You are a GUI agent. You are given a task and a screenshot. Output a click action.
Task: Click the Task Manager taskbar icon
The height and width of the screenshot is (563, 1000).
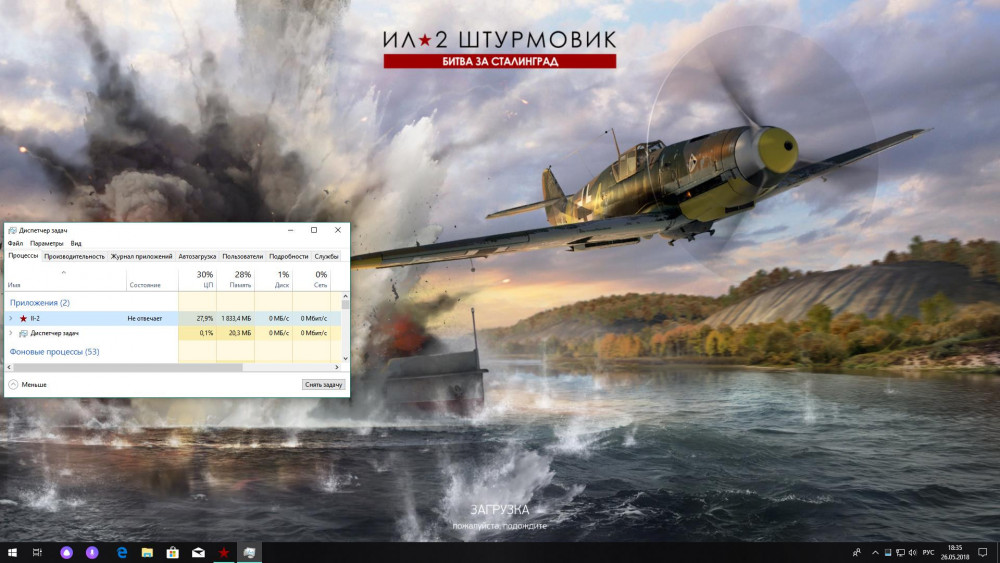point(249,552)
